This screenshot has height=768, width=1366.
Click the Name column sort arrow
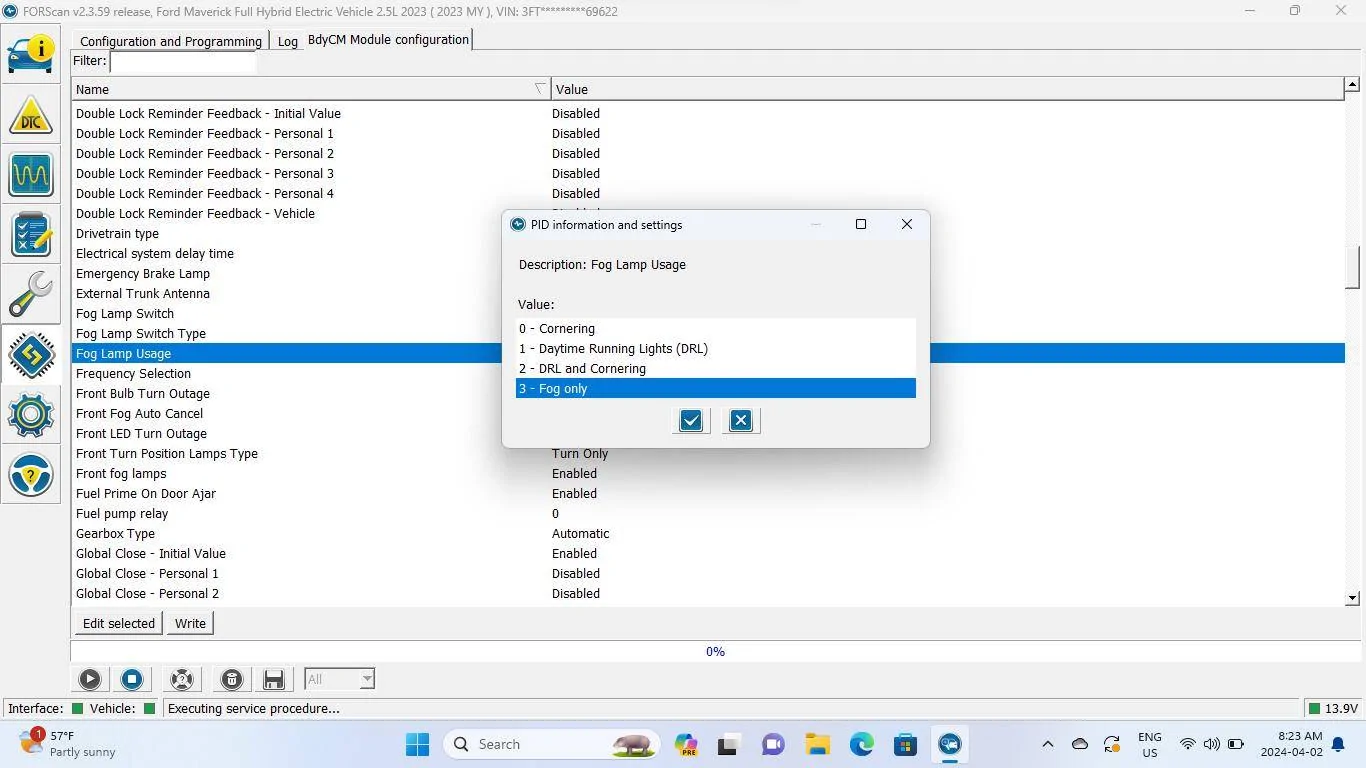tap(540, 89)
